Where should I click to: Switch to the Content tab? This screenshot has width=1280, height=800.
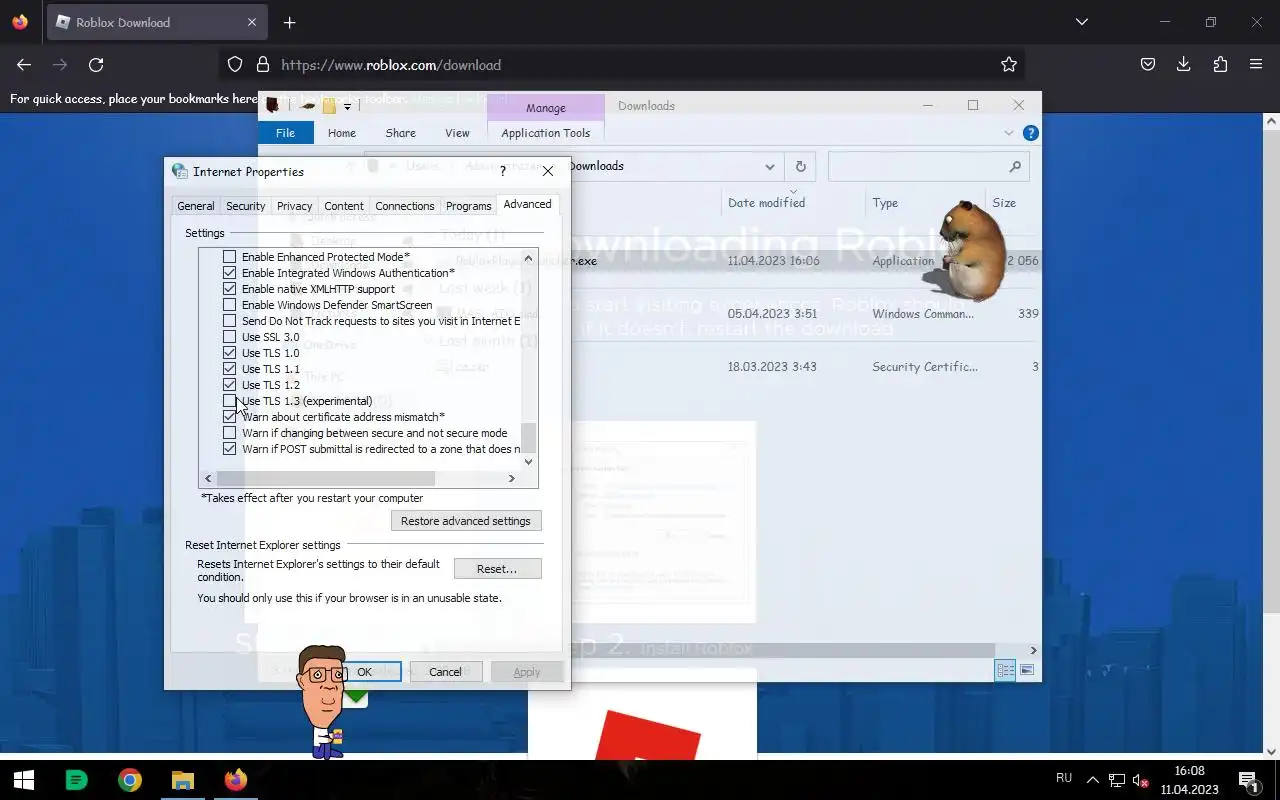(343, 206)
